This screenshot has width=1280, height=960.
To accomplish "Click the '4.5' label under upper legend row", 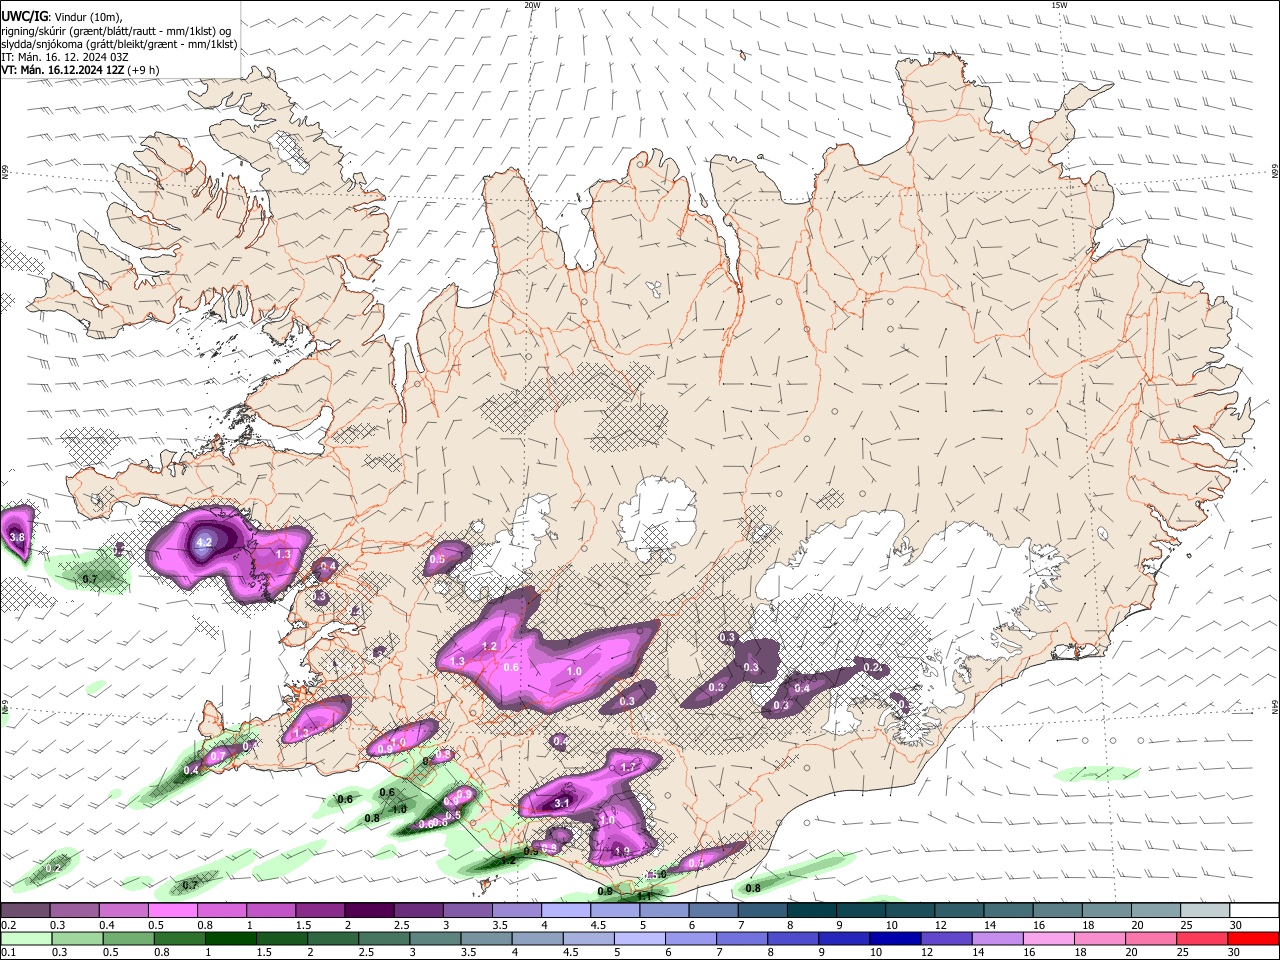I will (598, 925).
